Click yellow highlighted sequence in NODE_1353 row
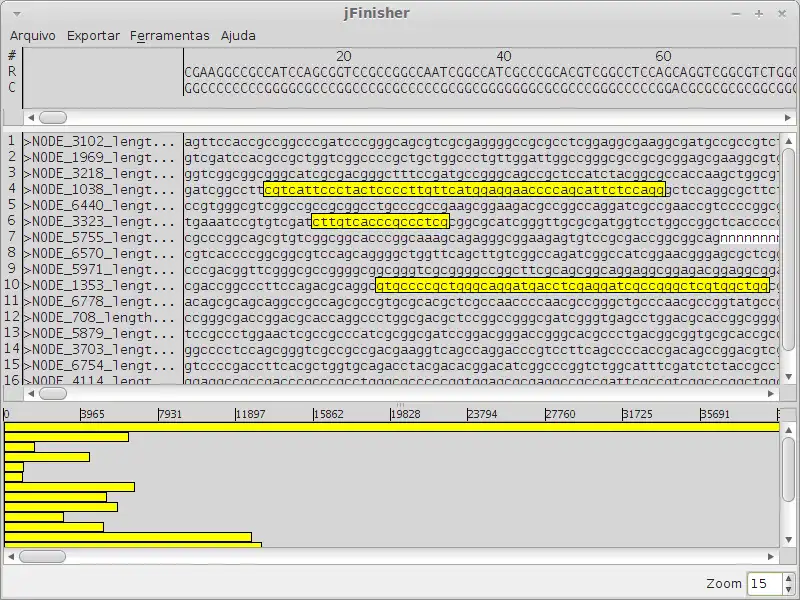The width and height of the screenshot is (800, 600). [572, 286]
